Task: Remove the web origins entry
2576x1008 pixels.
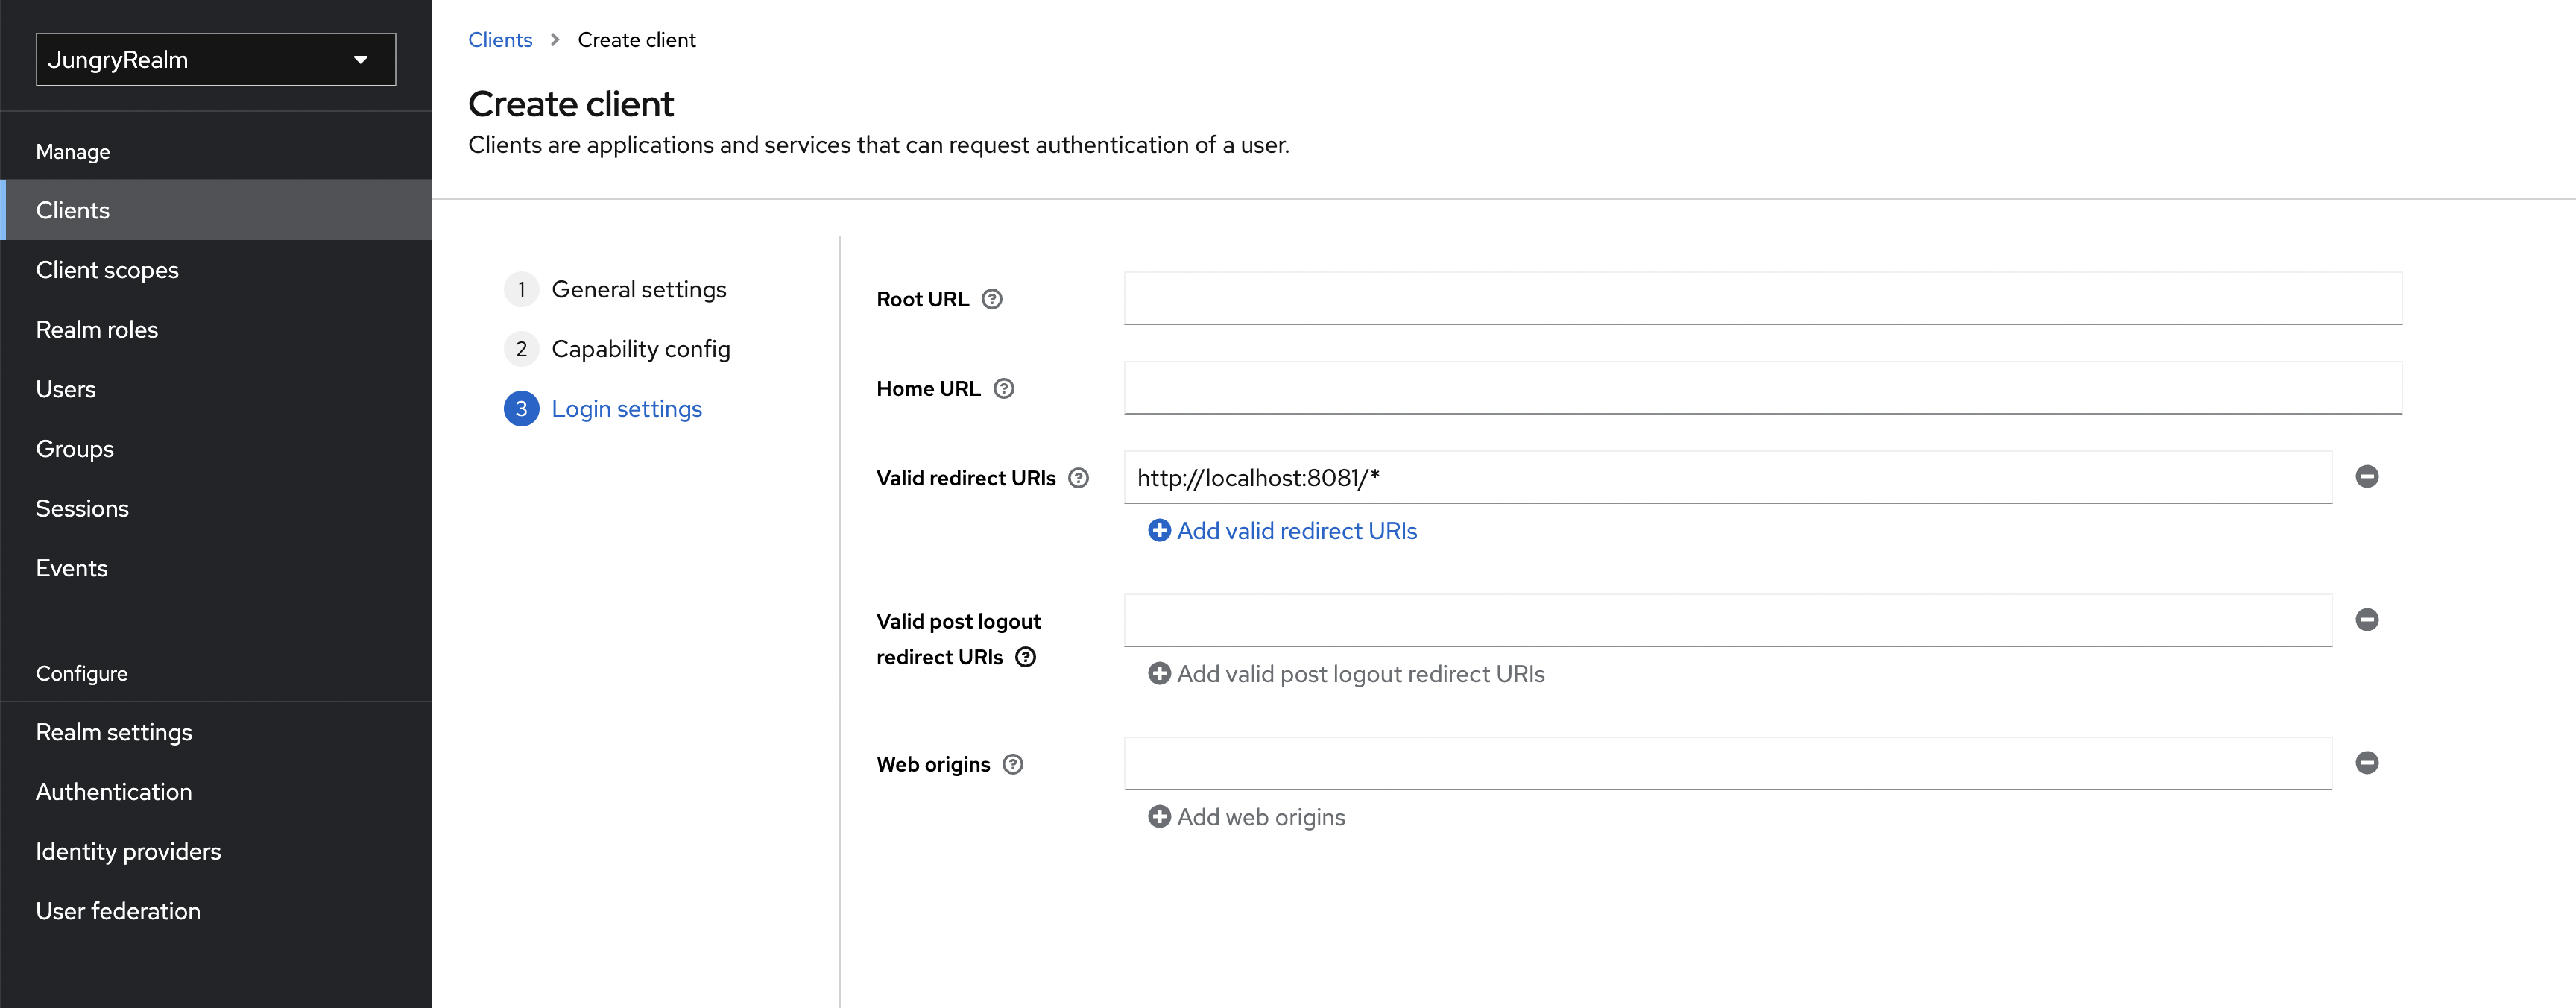Action: pyautogui.click(x=2366, y=763)
